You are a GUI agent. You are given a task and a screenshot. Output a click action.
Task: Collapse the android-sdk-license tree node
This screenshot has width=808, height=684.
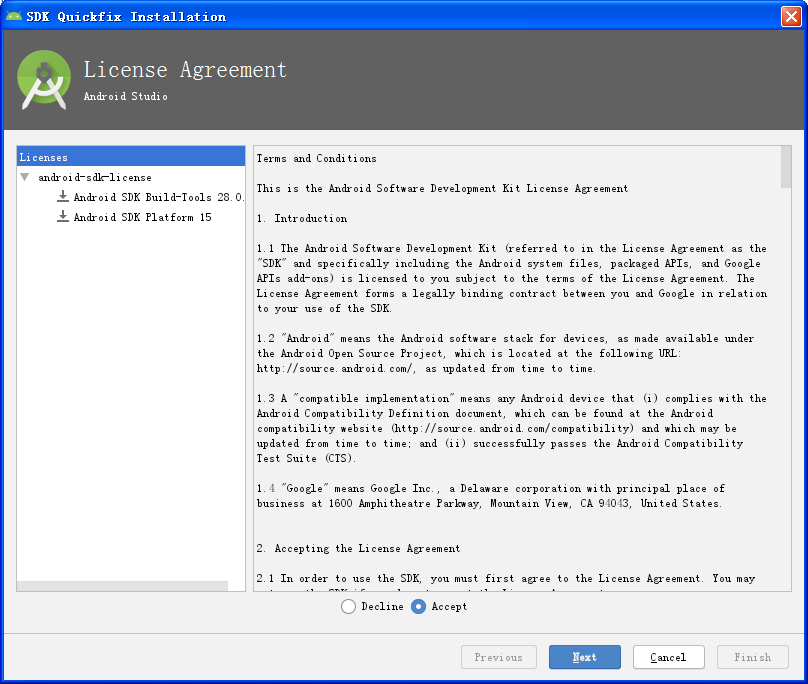click(25, 177)
